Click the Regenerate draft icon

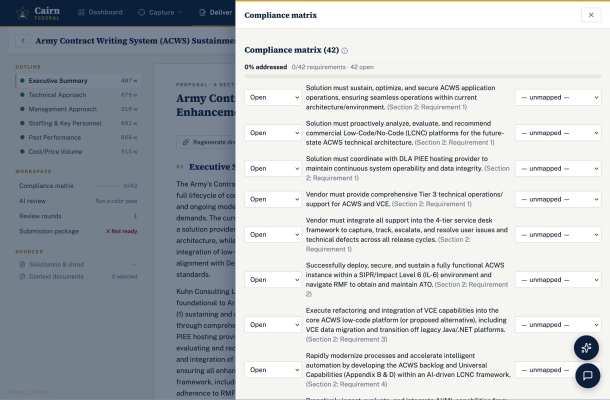click(186, 142)
